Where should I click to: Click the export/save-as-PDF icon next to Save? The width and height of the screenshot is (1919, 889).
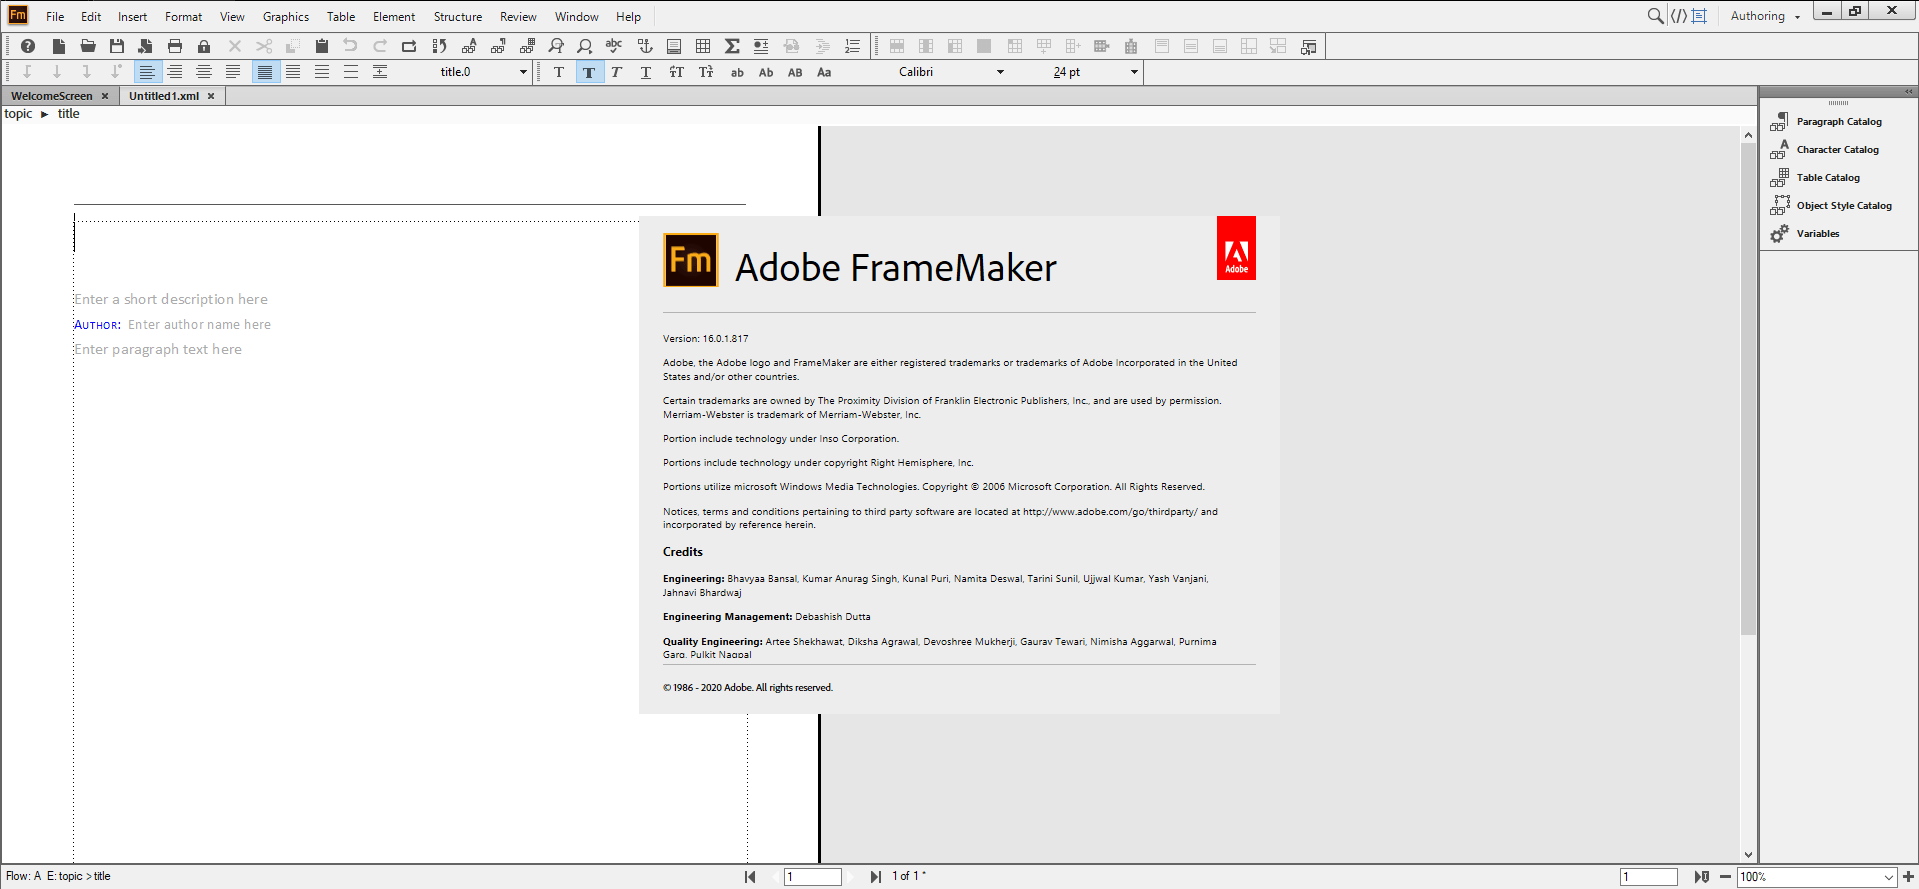[146, 46]
